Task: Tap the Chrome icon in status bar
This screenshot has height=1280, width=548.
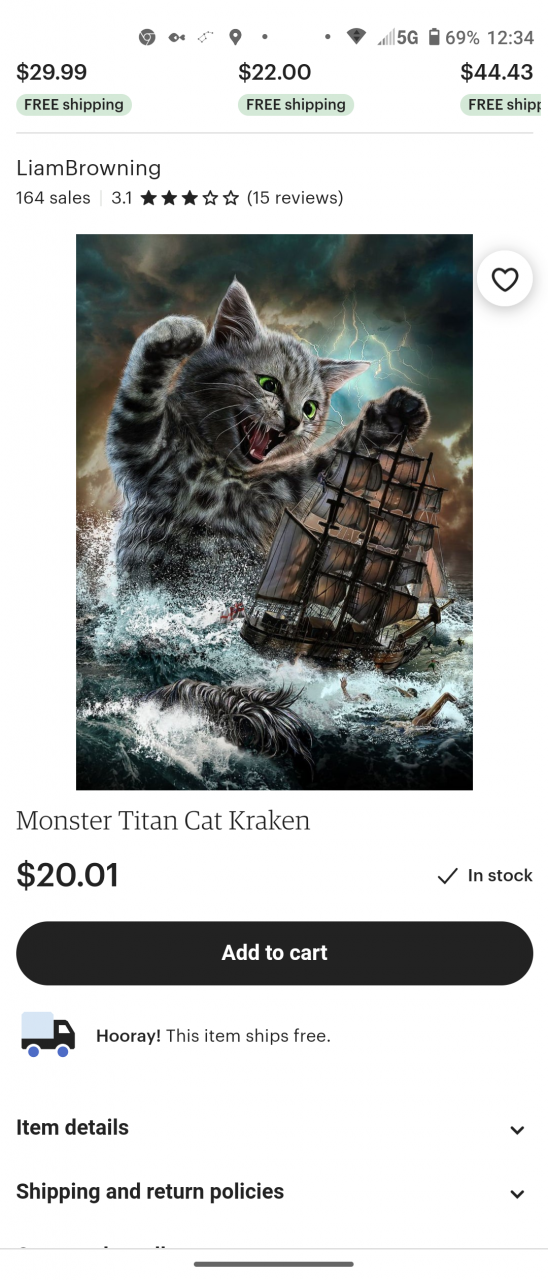Action: pyautogui.click(x=147, y=37)
